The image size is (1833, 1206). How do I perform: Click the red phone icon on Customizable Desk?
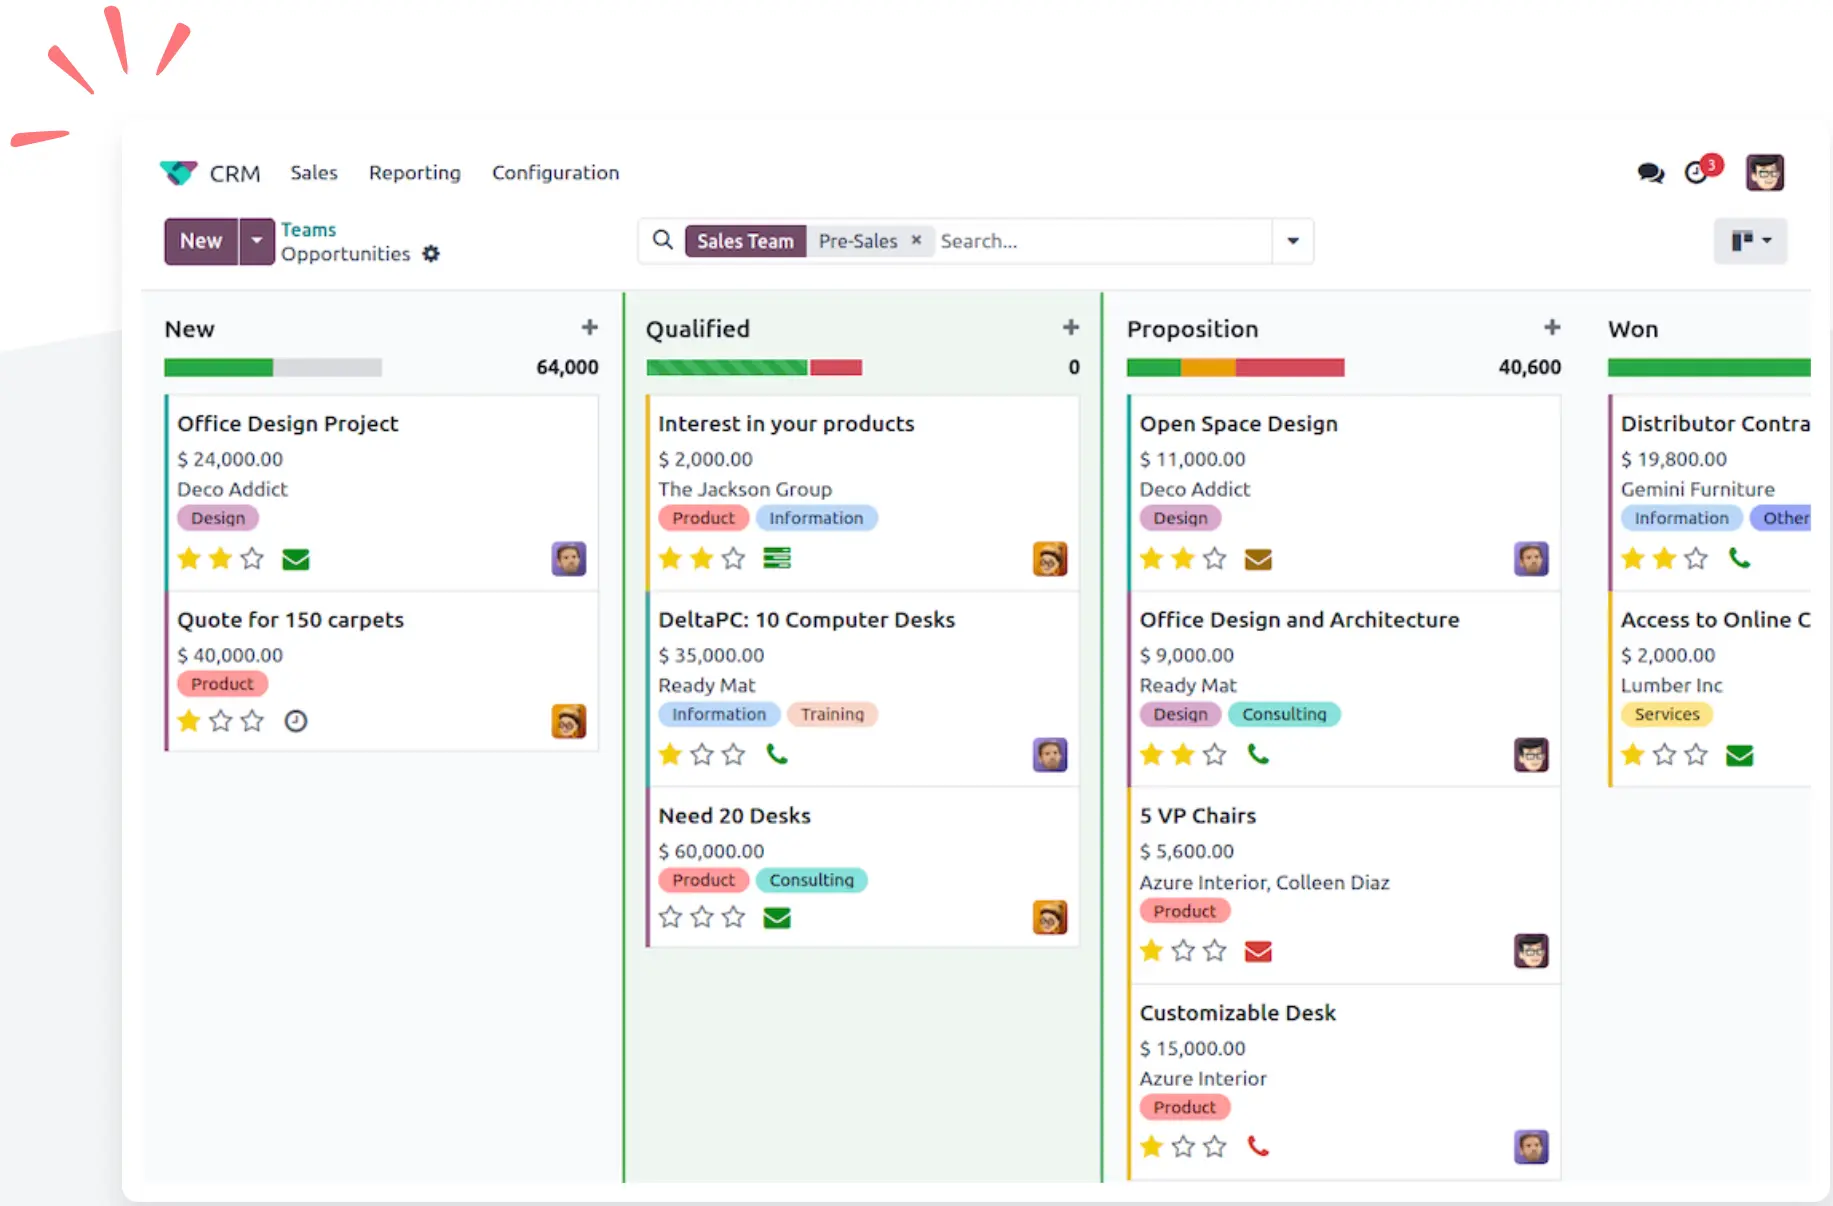click(1258, 1146)
